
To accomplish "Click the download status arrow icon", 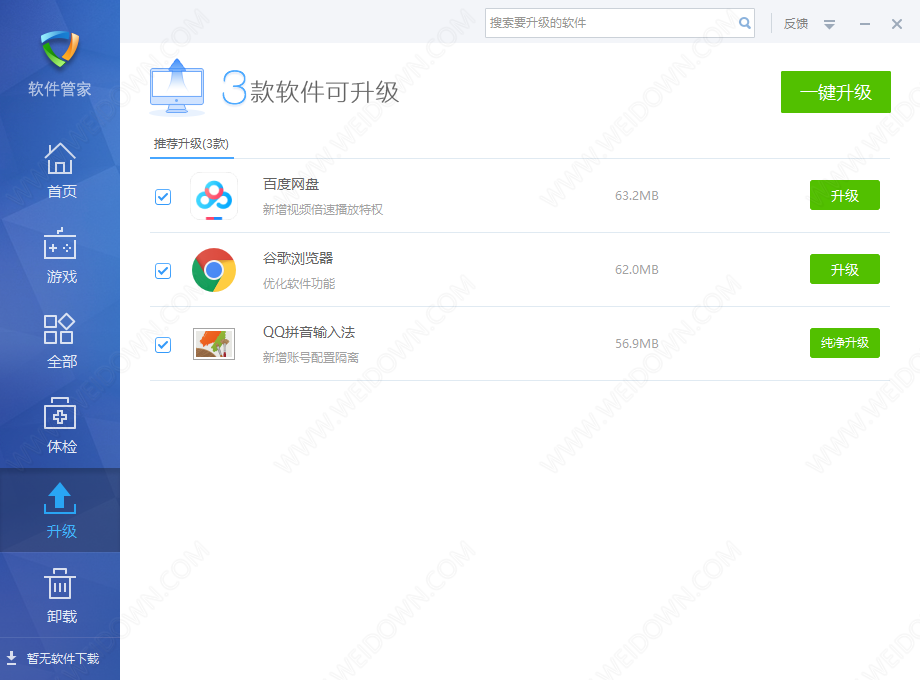I will pyautogui.click(x=11, y=658).
